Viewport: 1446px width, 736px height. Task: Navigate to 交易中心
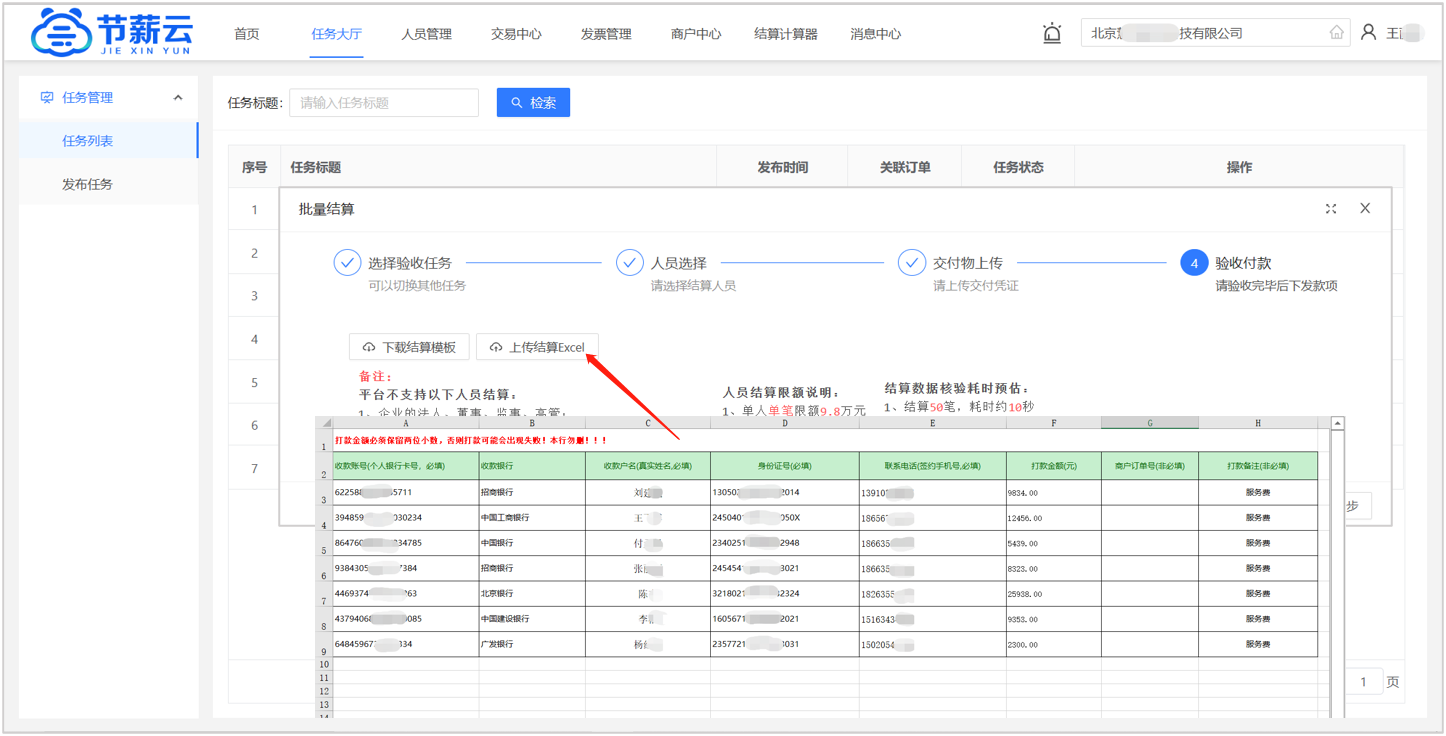[516, 33]
